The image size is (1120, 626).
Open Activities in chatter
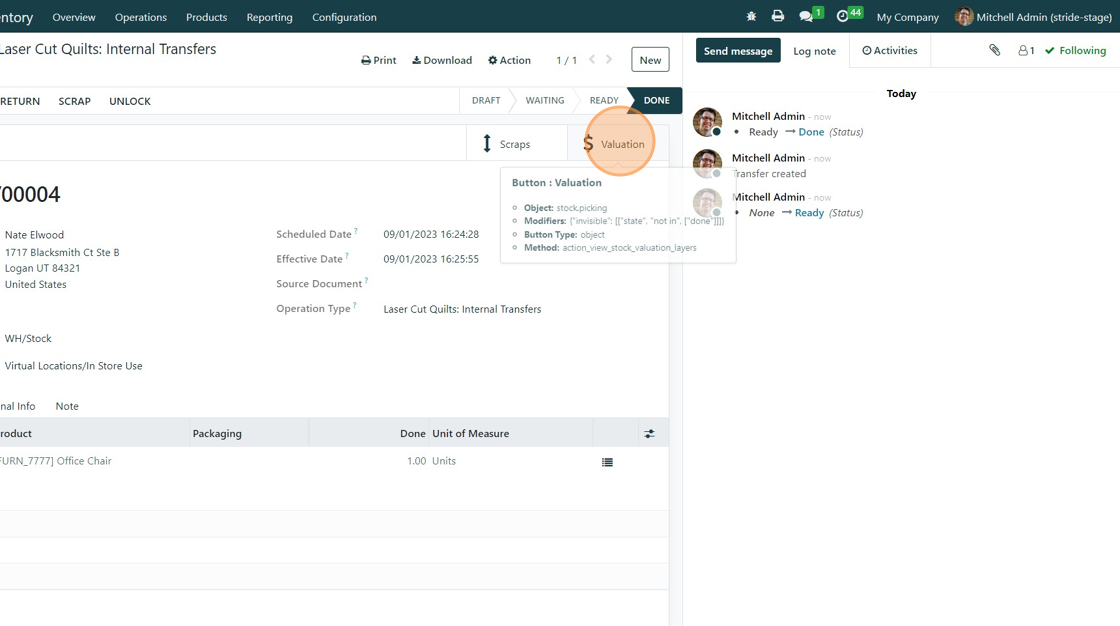[x=889, y=51]
